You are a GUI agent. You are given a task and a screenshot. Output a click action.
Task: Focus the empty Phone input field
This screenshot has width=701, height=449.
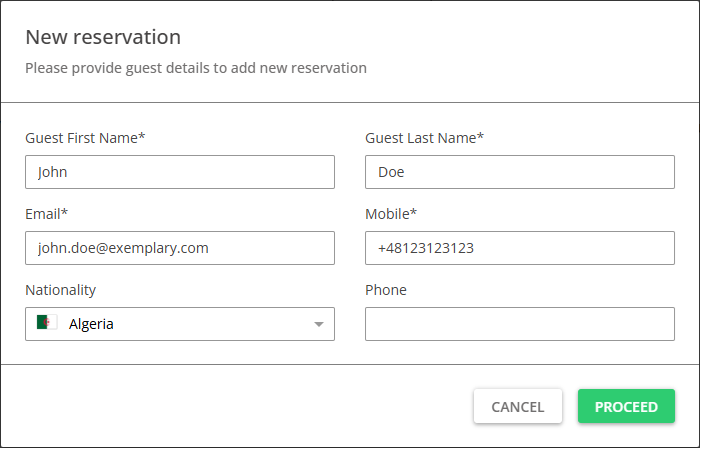(x=520, y=324)
